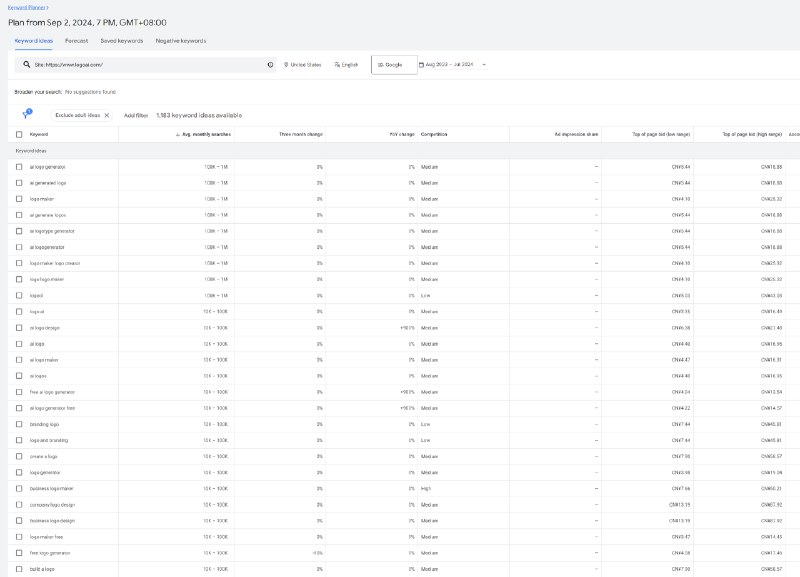The image size is (800, 577).
Task: Sort by the Three month change header
Action: click(301, 134)
